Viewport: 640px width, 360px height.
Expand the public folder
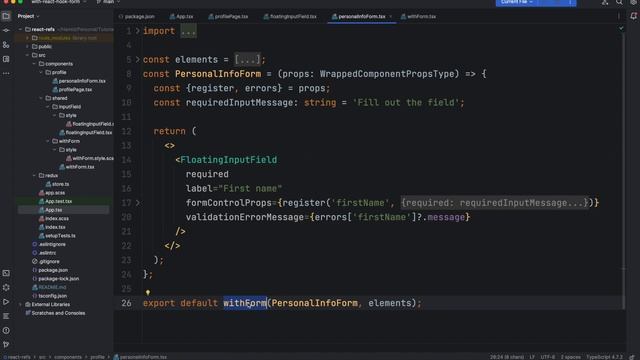(27, 47)
